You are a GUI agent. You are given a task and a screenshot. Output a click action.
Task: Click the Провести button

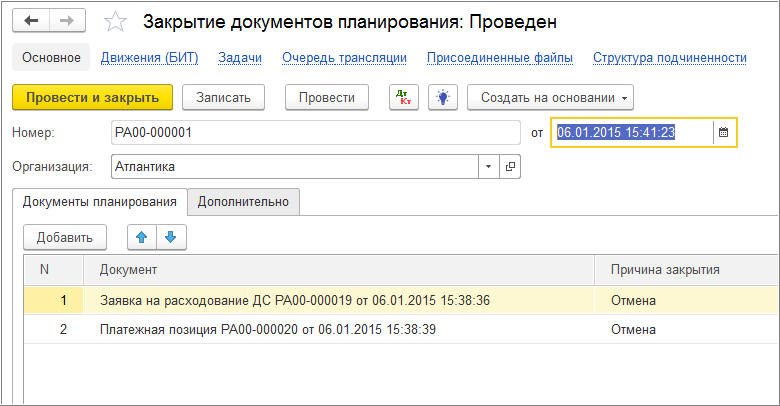pos(326,97)
